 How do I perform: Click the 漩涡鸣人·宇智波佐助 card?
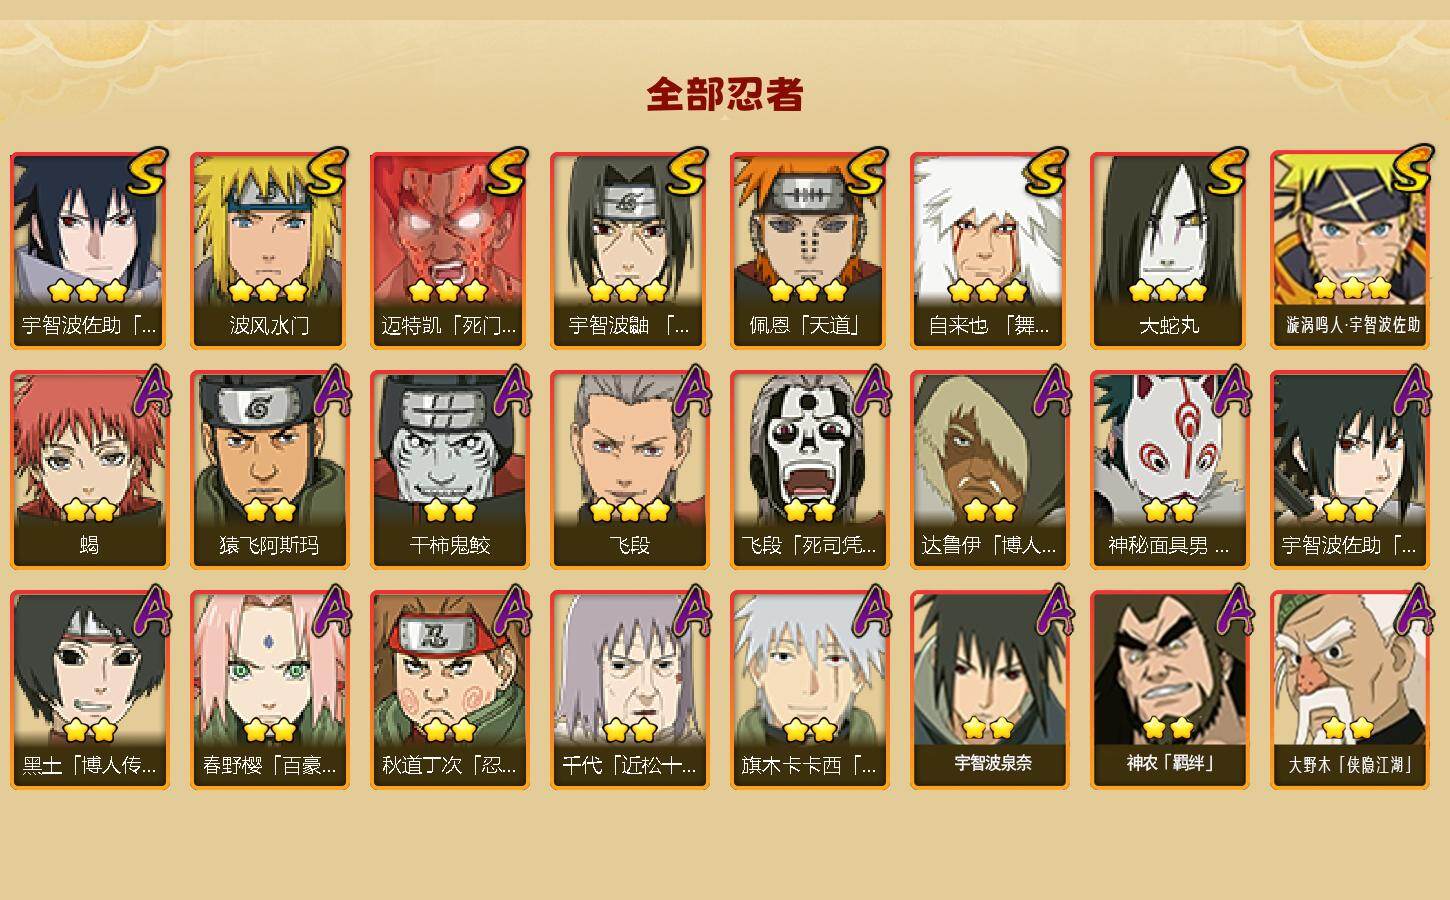1349,250
